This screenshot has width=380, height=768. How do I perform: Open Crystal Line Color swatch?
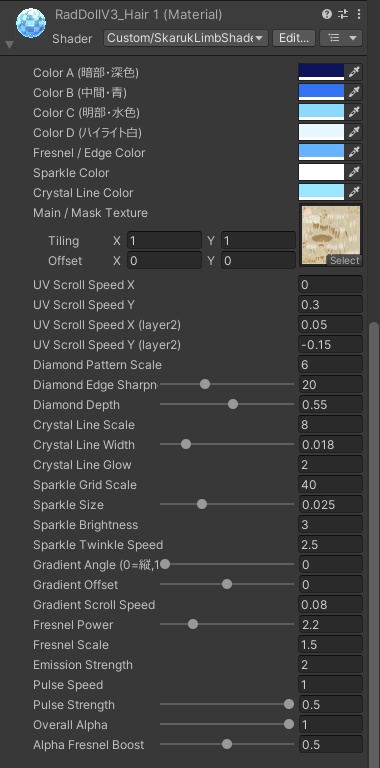pyautogui.click(x=321, y=192)
